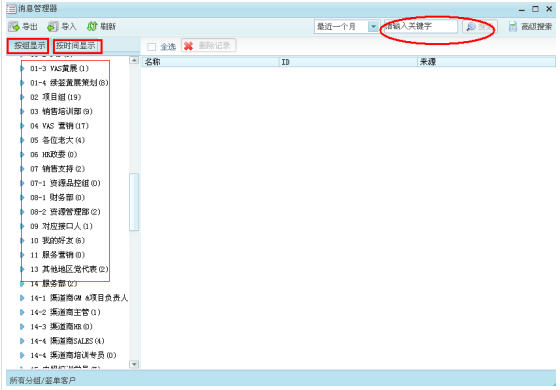Expand the 06 HR政委 (0) arrow

[x=22, y=154]
